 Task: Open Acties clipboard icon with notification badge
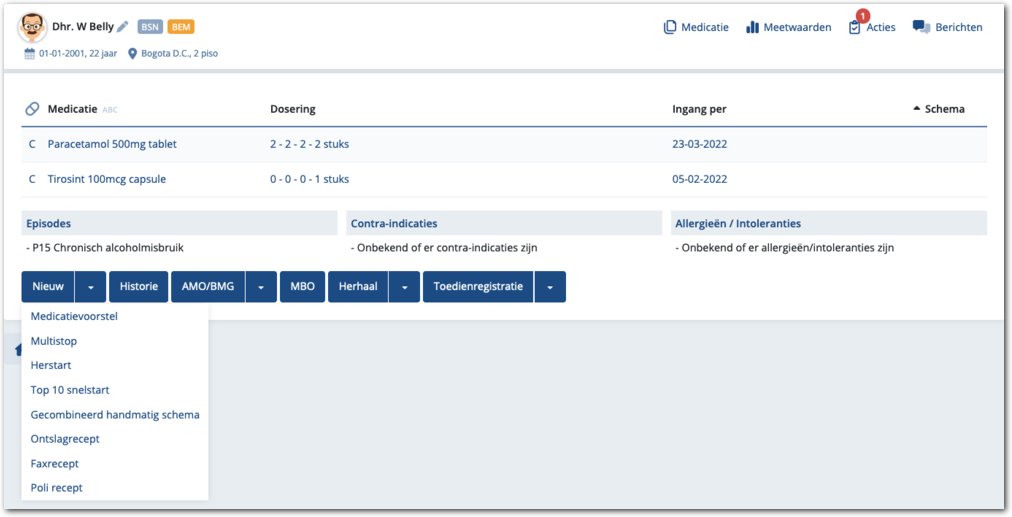click(854, 27)
